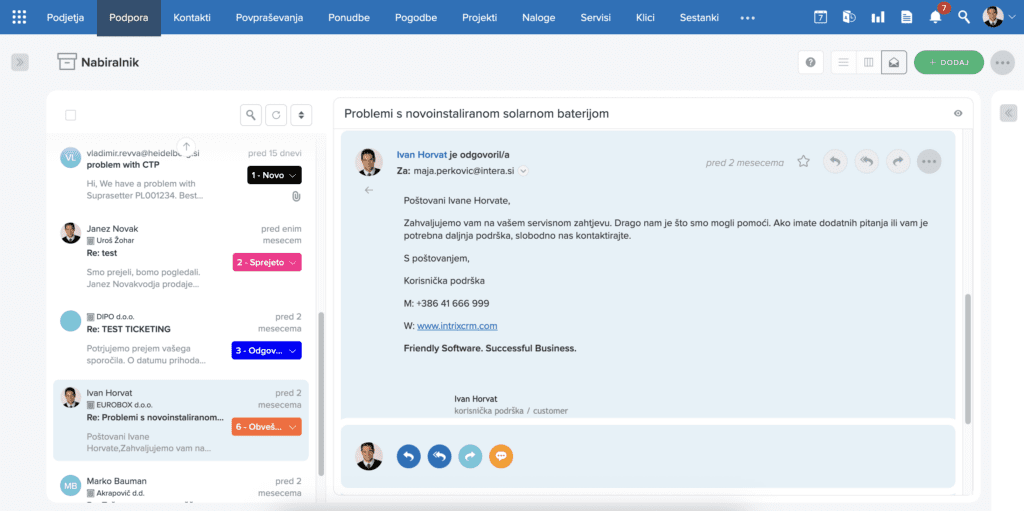This screenshot has width=1024, height=511.
Task: Open the app launcher grid icon
Action: (19, 17)
